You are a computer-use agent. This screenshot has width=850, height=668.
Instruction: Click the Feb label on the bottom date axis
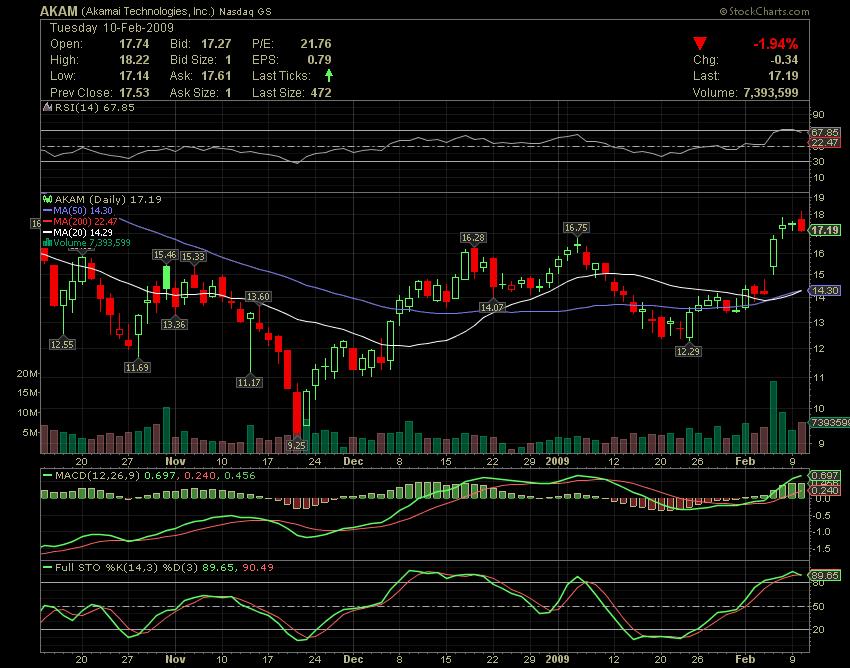[x=745, y=659]
